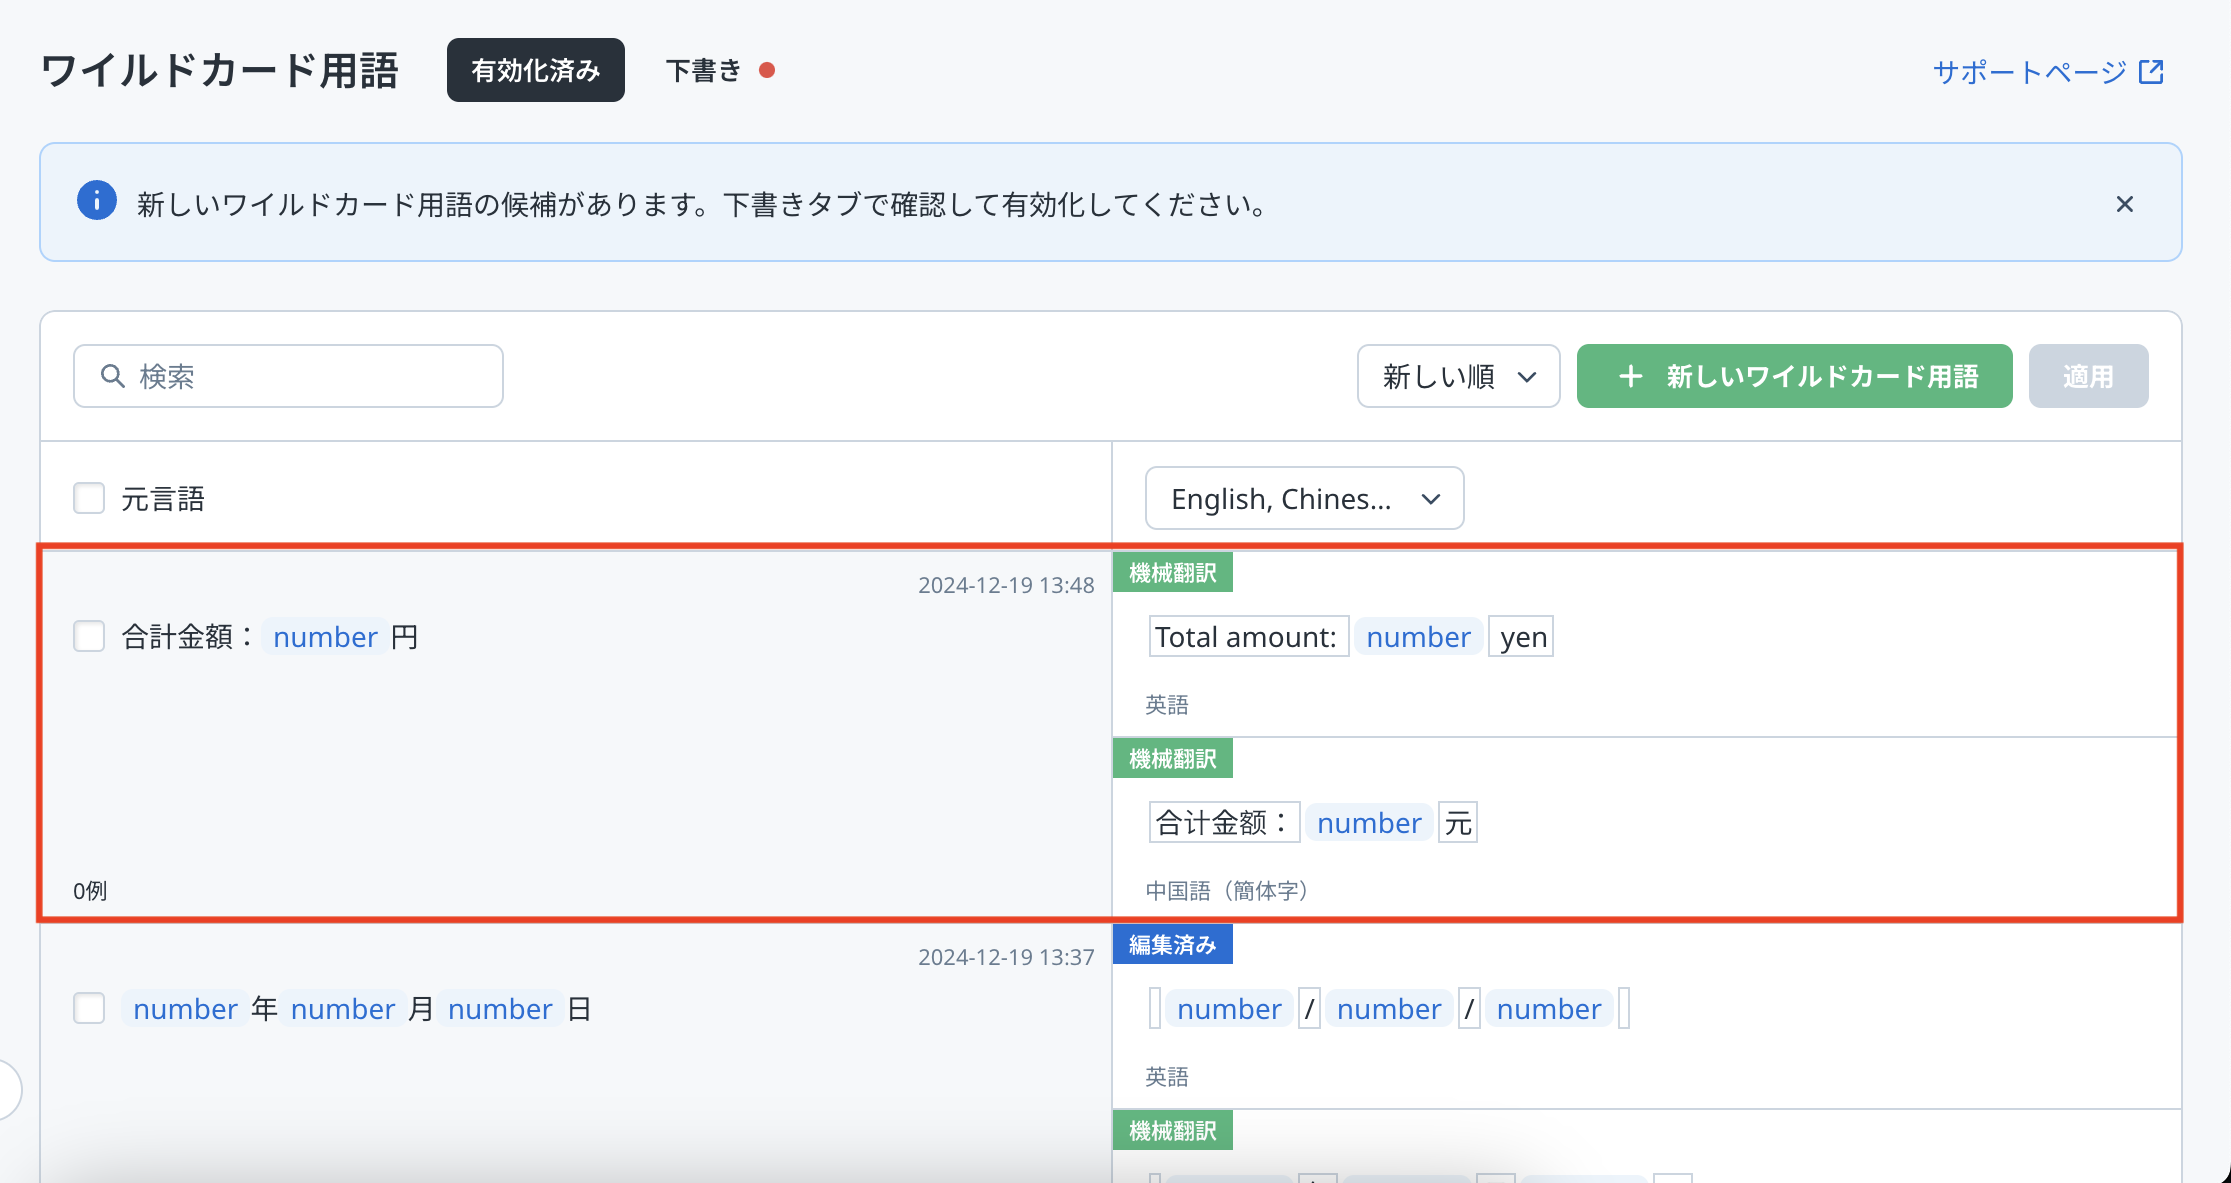The width and height of the screenshot is (2231, 1183).
Task: Click the plus icon on green button
Action: point(1630,376)
